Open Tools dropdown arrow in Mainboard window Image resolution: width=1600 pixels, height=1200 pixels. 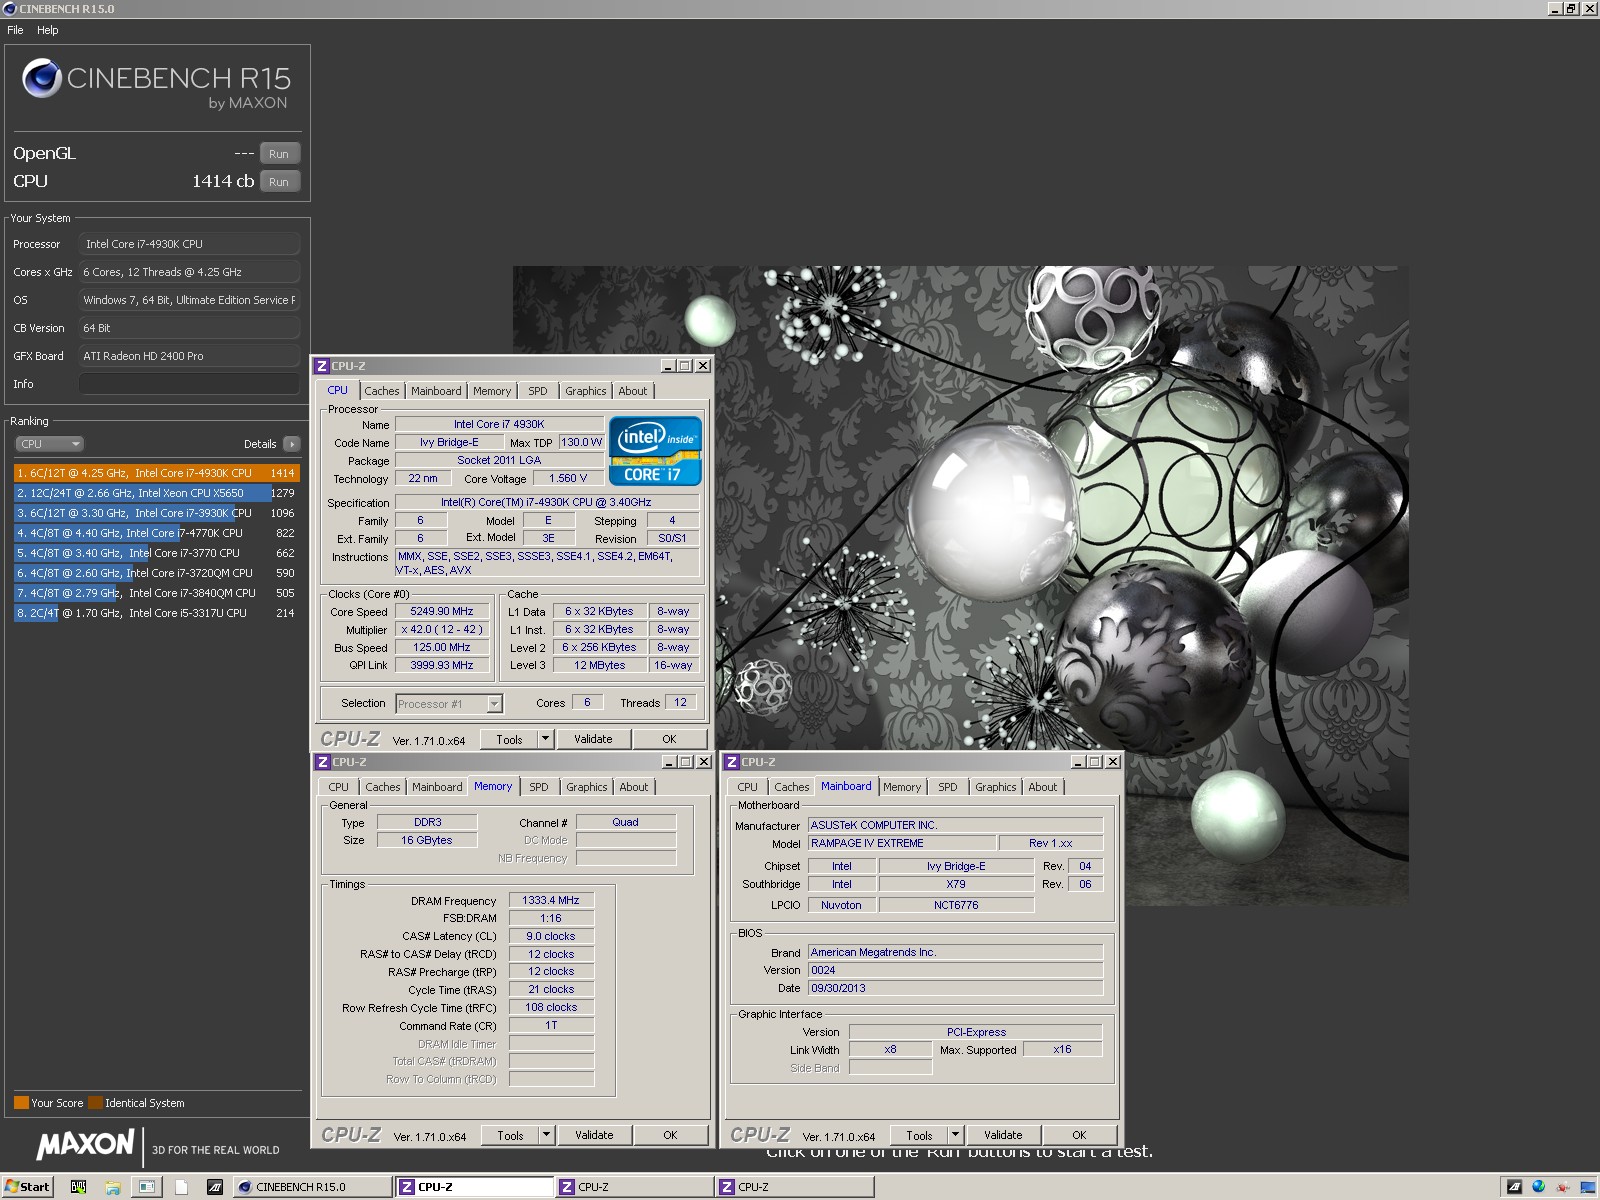coord(955,1135)
